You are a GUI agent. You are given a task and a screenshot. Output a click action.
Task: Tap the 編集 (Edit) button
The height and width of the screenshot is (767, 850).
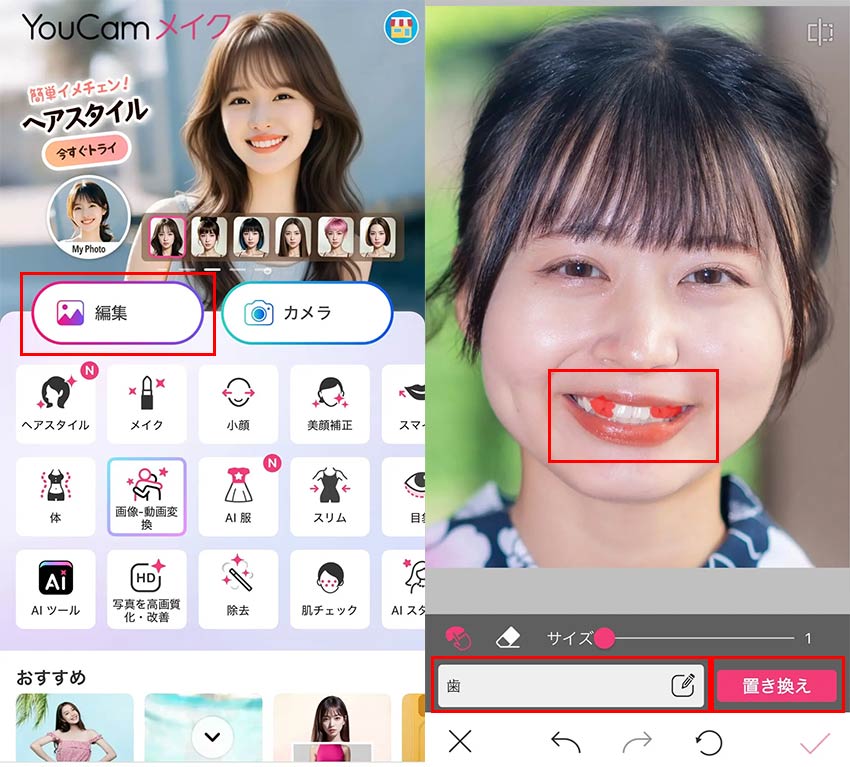coord(113,311)
